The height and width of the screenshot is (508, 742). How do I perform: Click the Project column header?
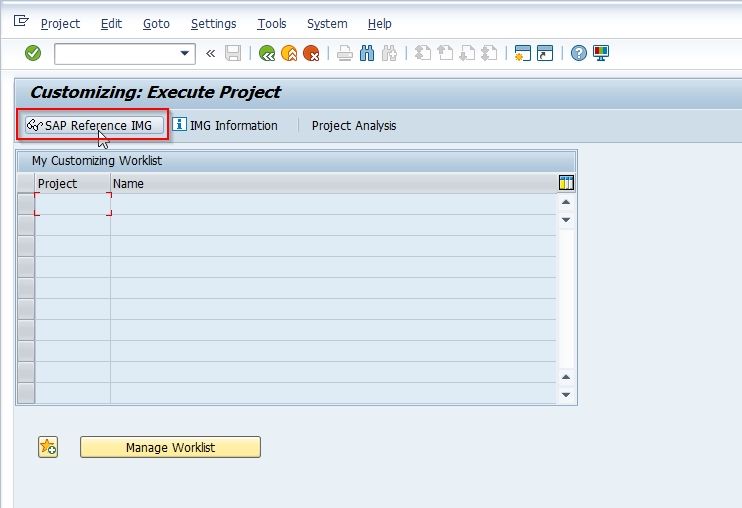[x=73, y=184]
